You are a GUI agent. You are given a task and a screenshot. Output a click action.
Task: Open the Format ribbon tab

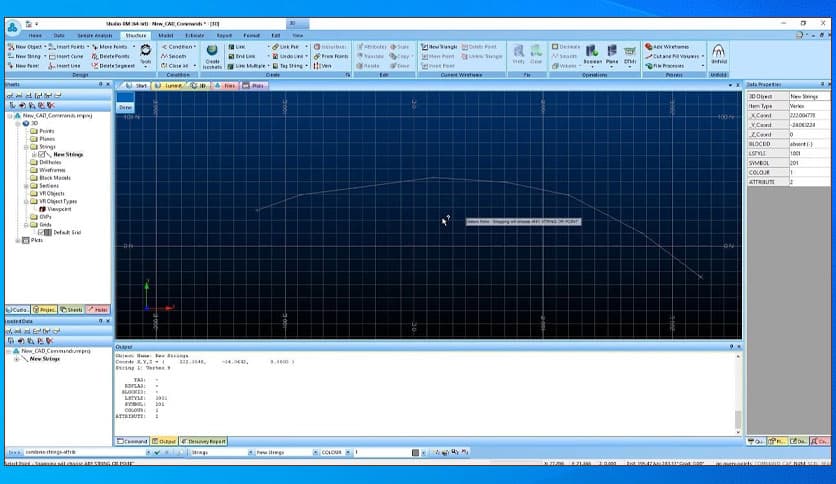click(x=252, y=36)
